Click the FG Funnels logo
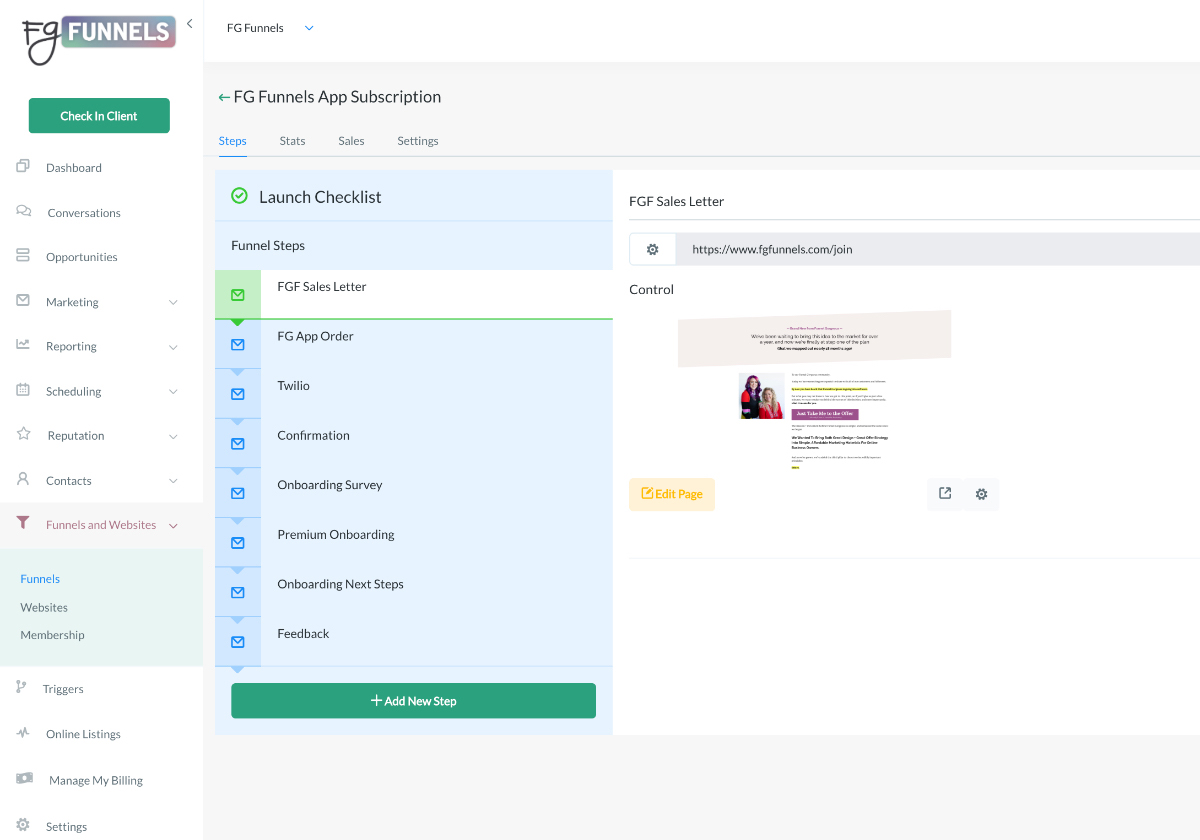Screen dimensions: 1200x840 pyautogui.click(x=99, y=39)
